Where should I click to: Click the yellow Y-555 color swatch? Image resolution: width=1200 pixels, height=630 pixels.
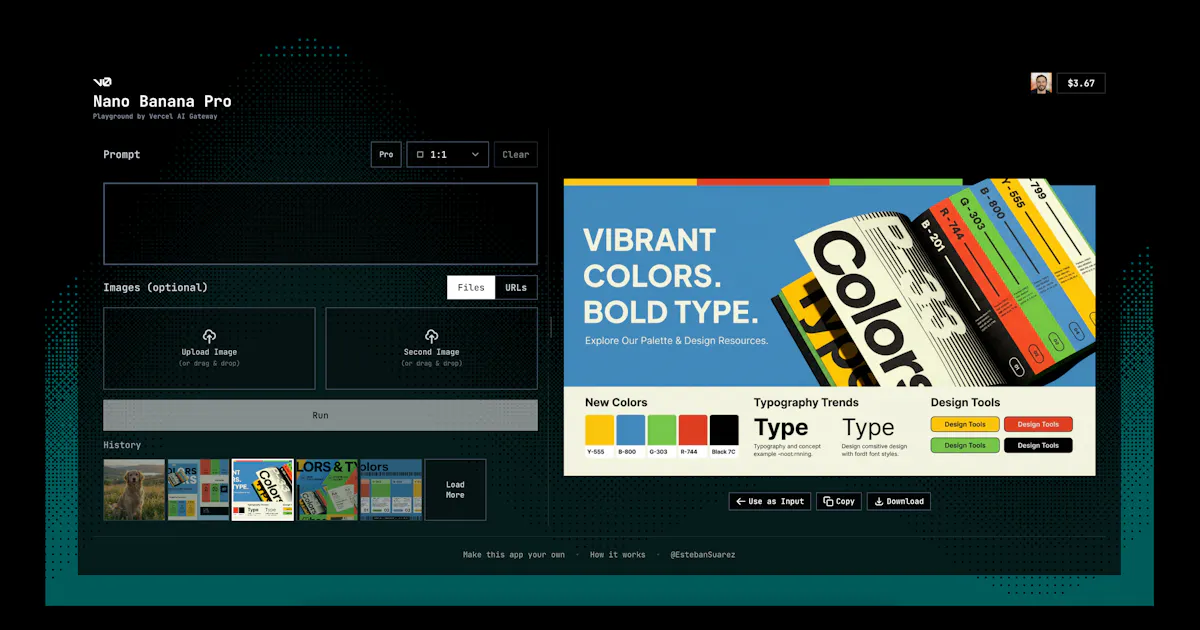pyautogui.click(x=599, y=430)
